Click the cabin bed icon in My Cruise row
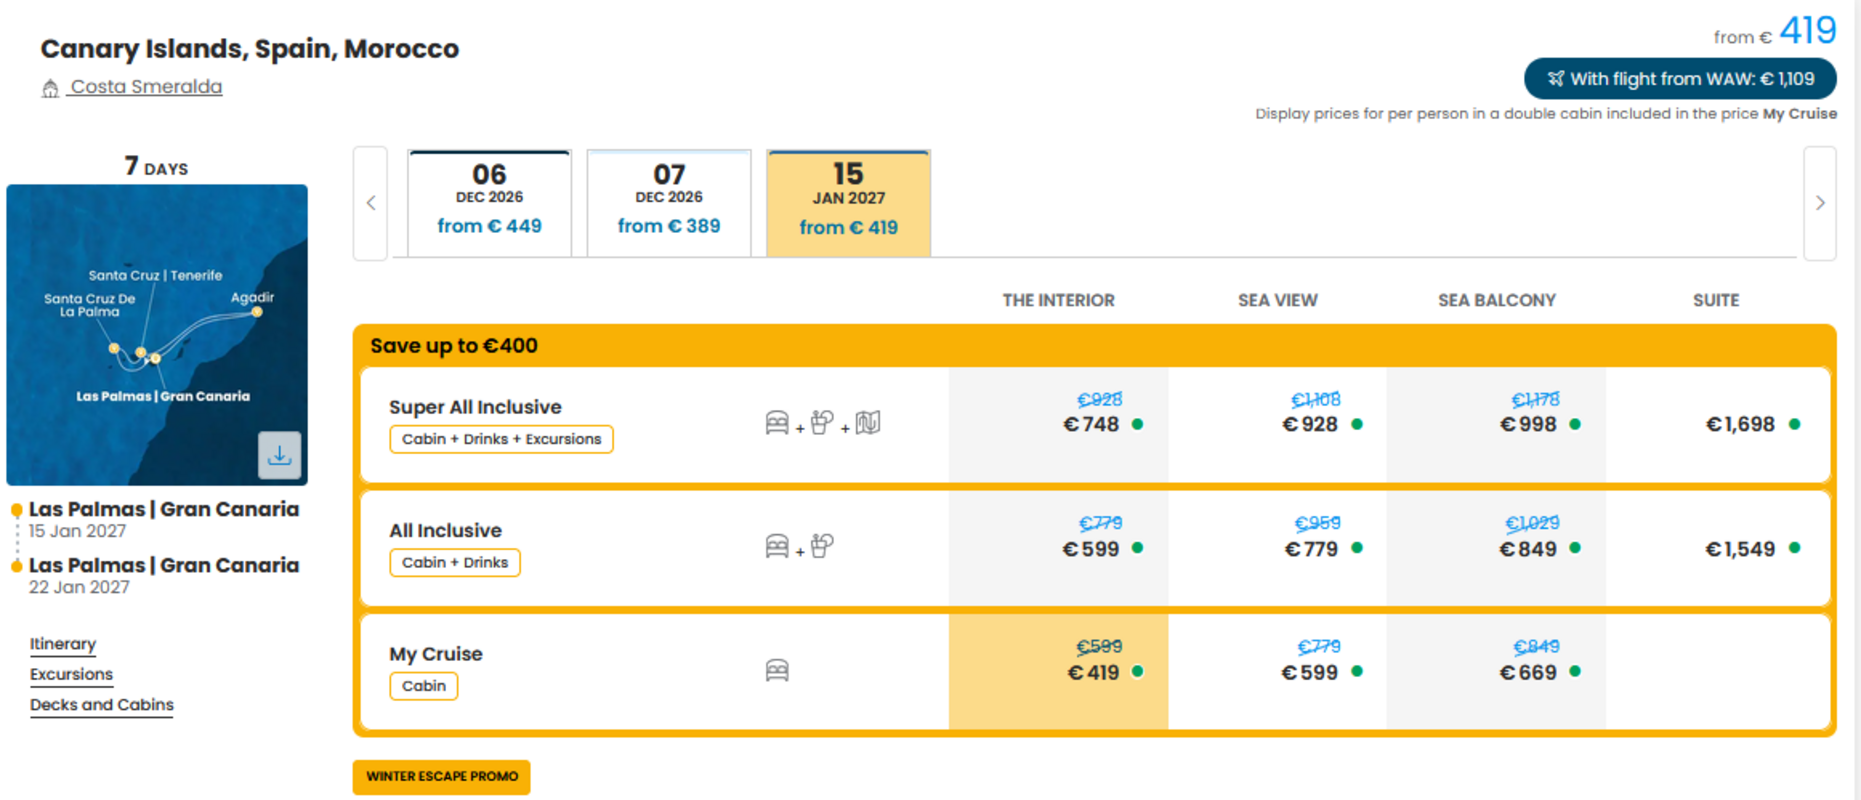 (777, 670)
